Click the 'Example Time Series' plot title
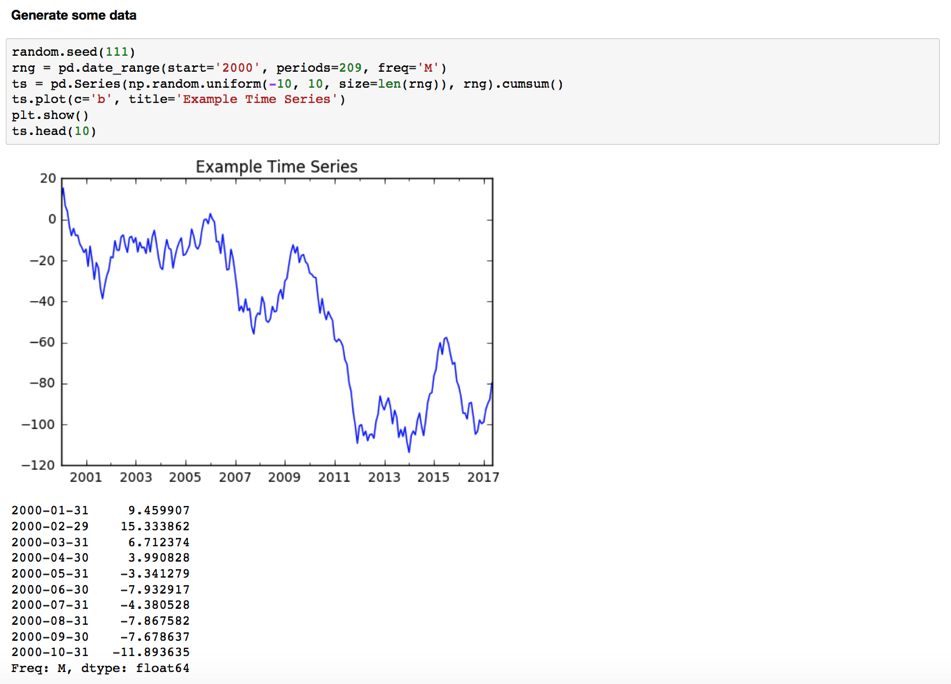 [x=277, y=167]
